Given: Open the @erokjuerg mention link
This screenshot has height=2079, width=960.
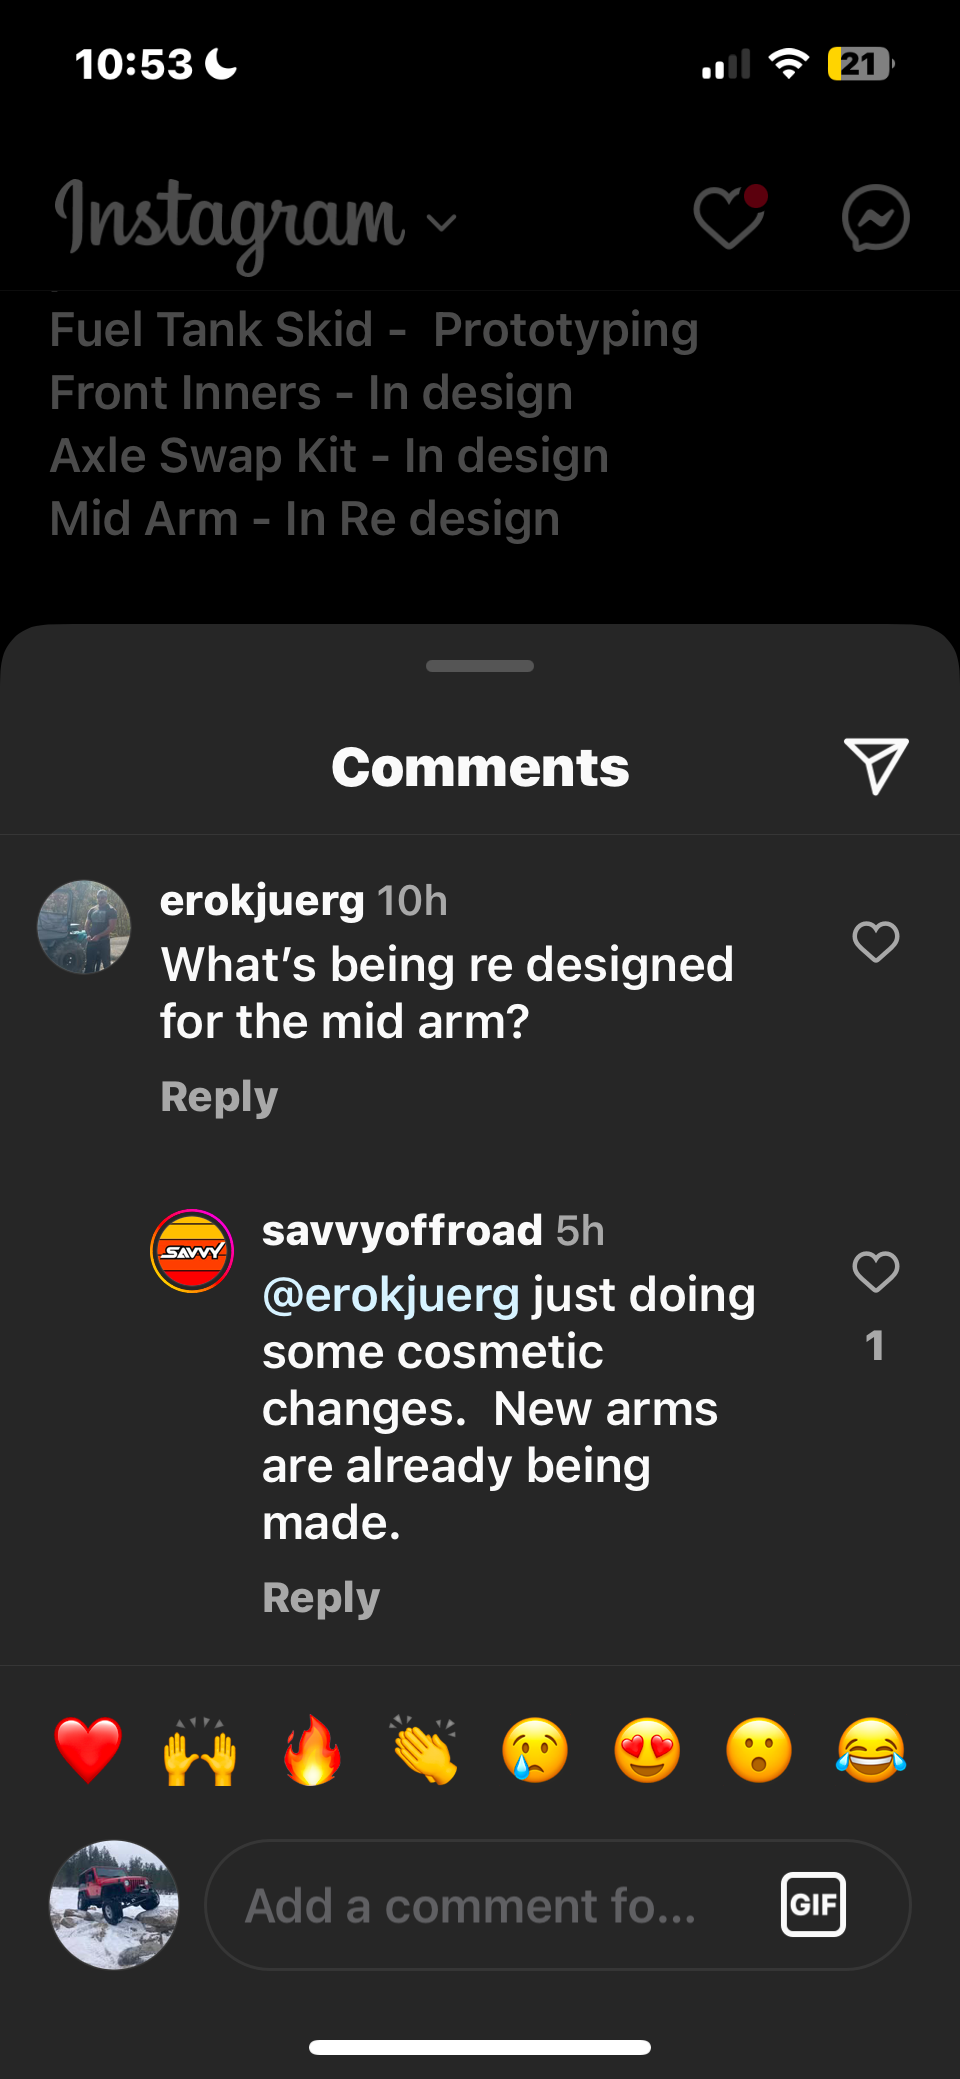Looking at the screenshot, I should 391,1295.
